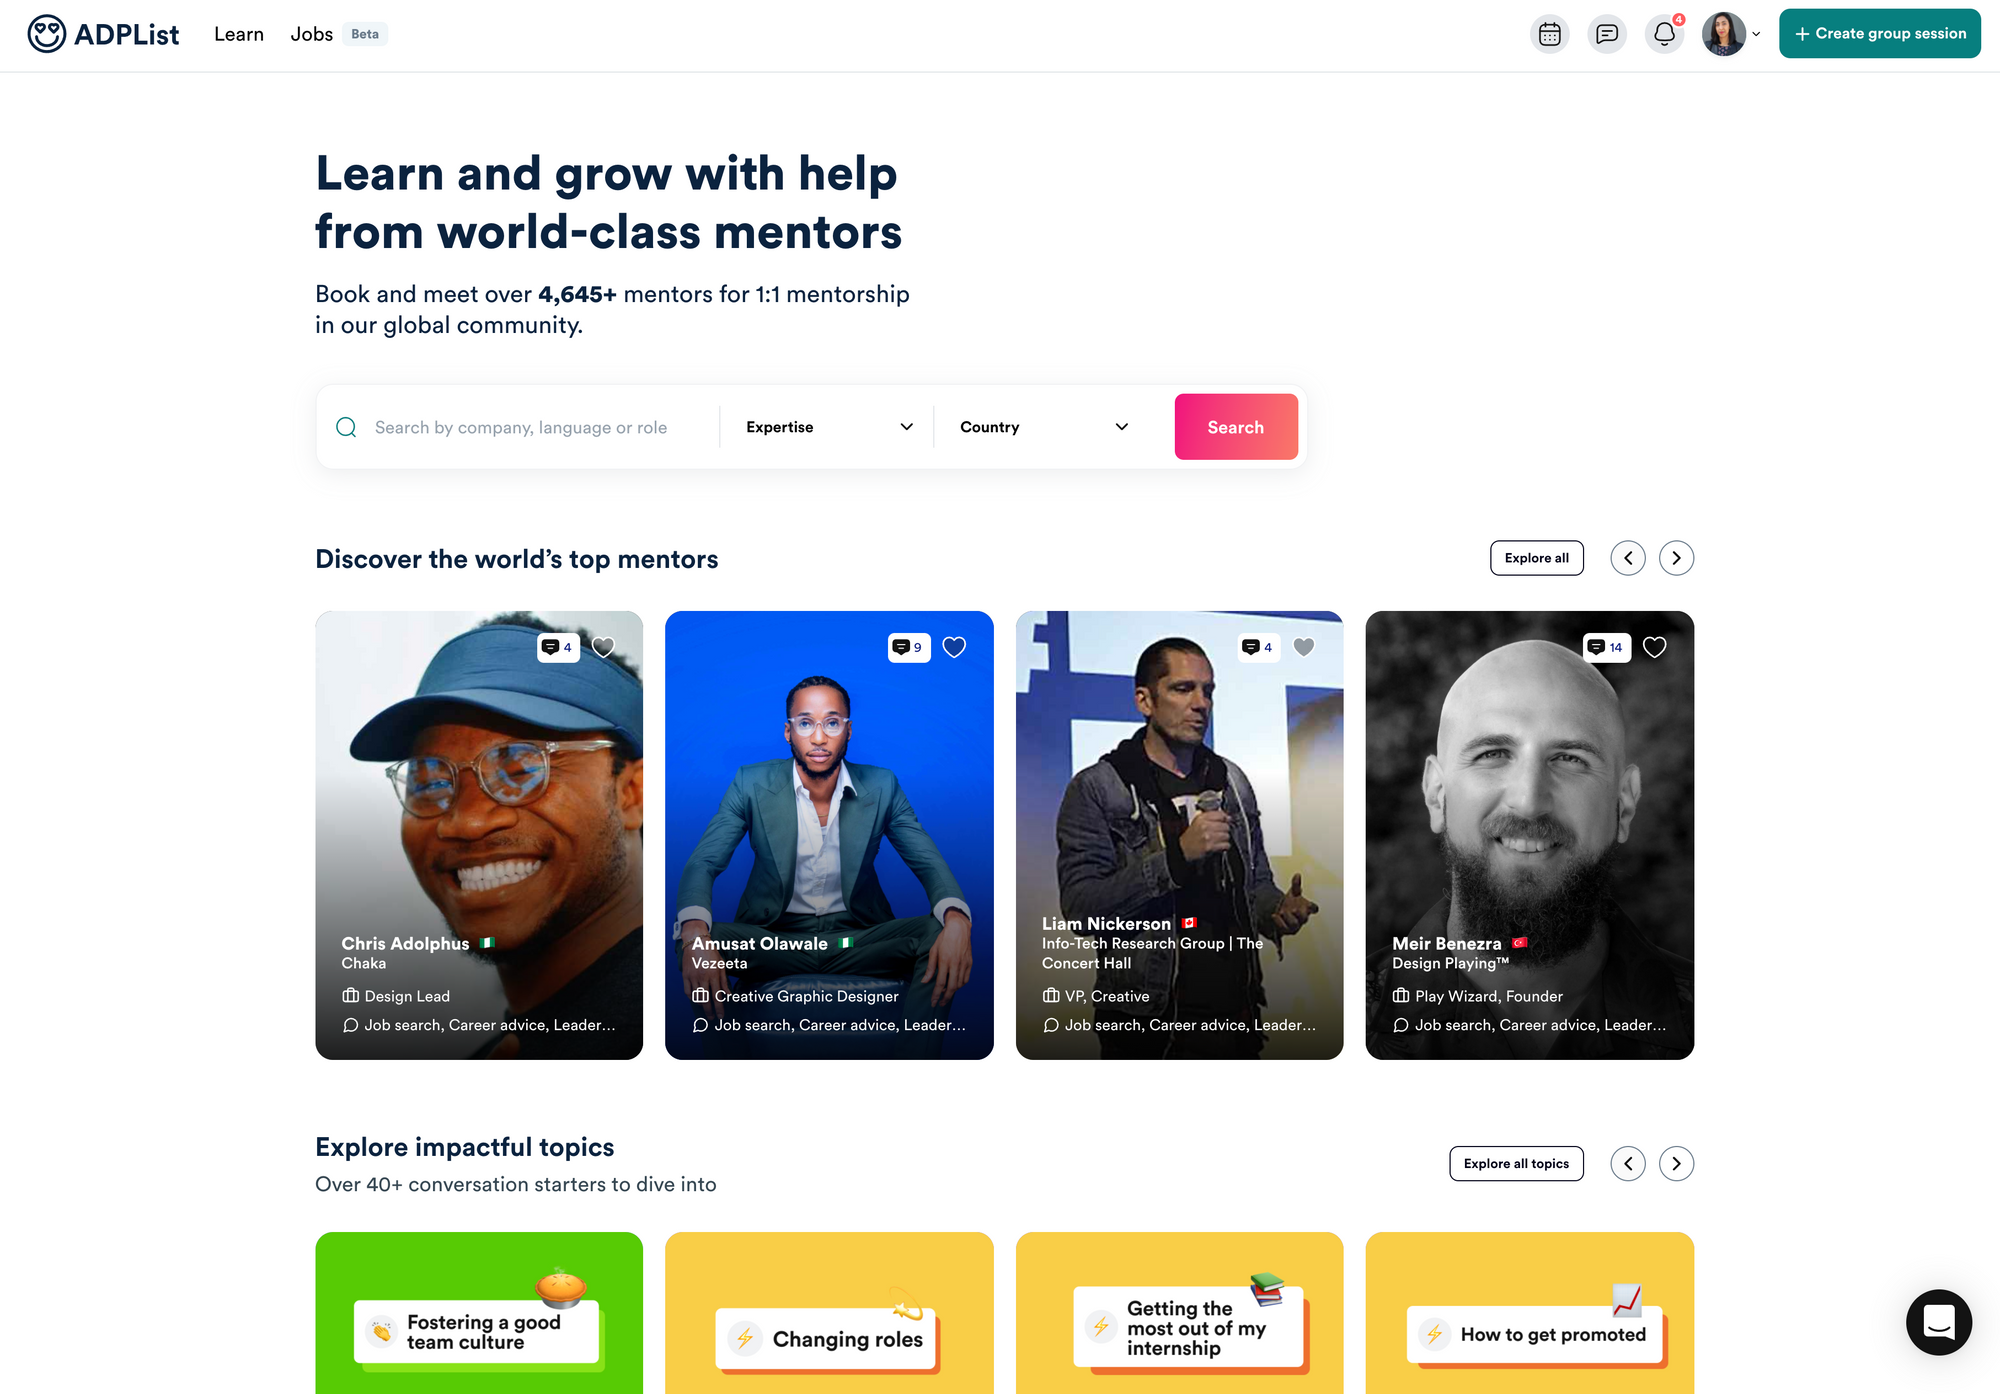Click the Learn menu item
The width and height of the screenshot is (2000, 1394).
click(239, 33)
